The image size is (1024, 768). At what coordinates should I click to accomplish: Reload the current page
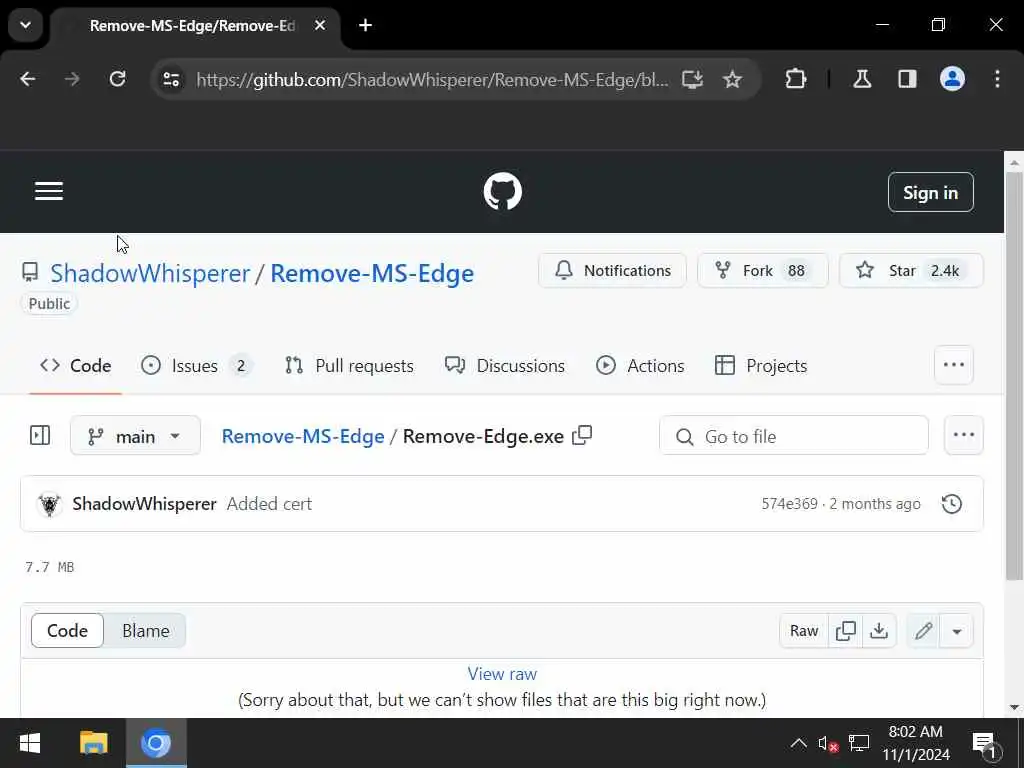(117, 79)
